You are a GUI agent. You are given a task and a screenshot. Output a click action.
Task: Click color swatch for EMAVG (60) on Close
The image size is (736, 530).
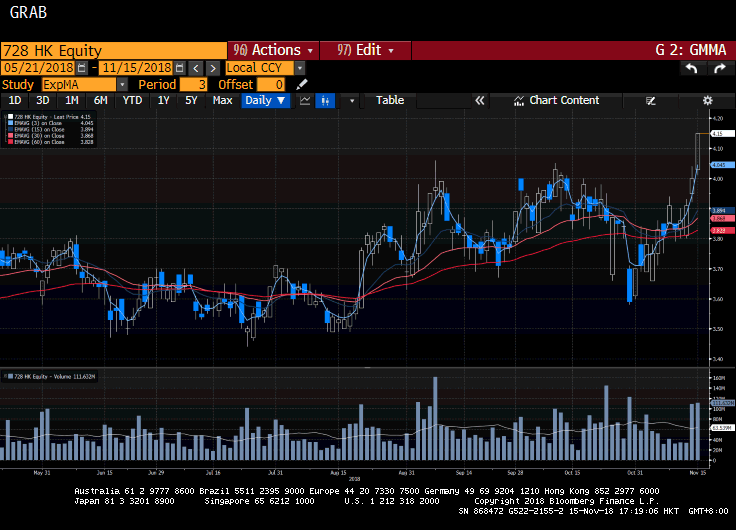[10, 142]
